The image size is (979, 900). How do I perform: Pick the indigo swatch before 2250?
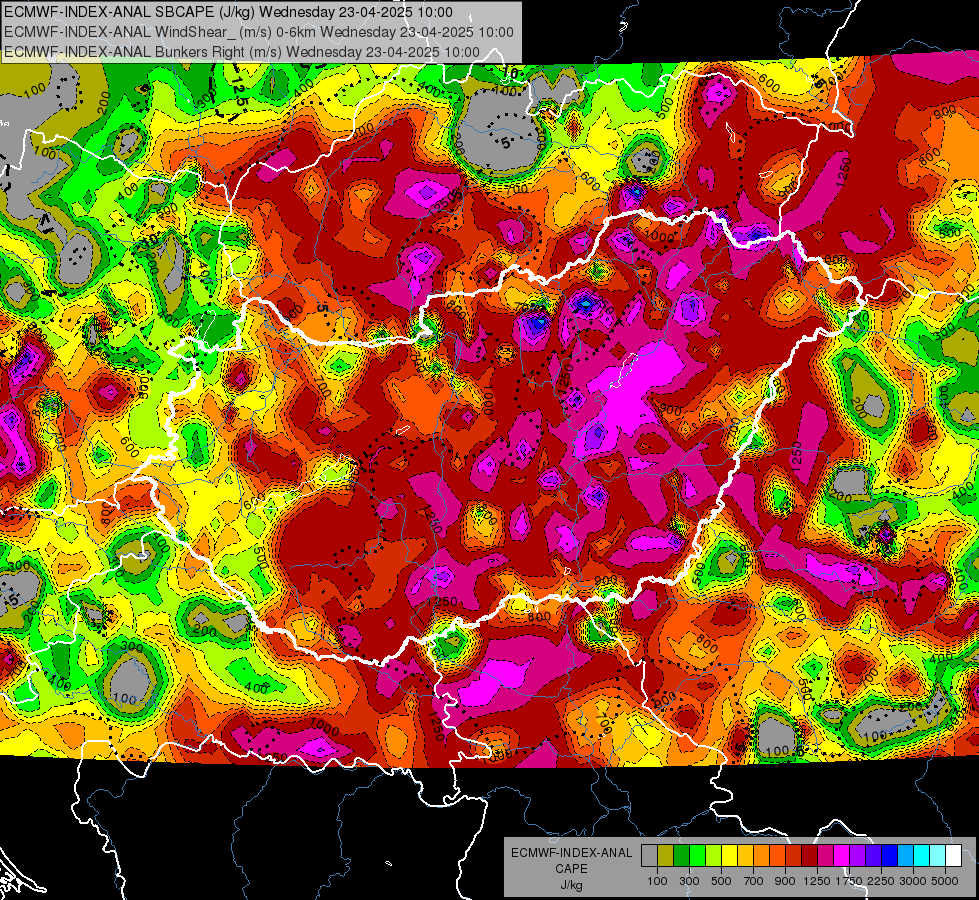tap(873, 855)
